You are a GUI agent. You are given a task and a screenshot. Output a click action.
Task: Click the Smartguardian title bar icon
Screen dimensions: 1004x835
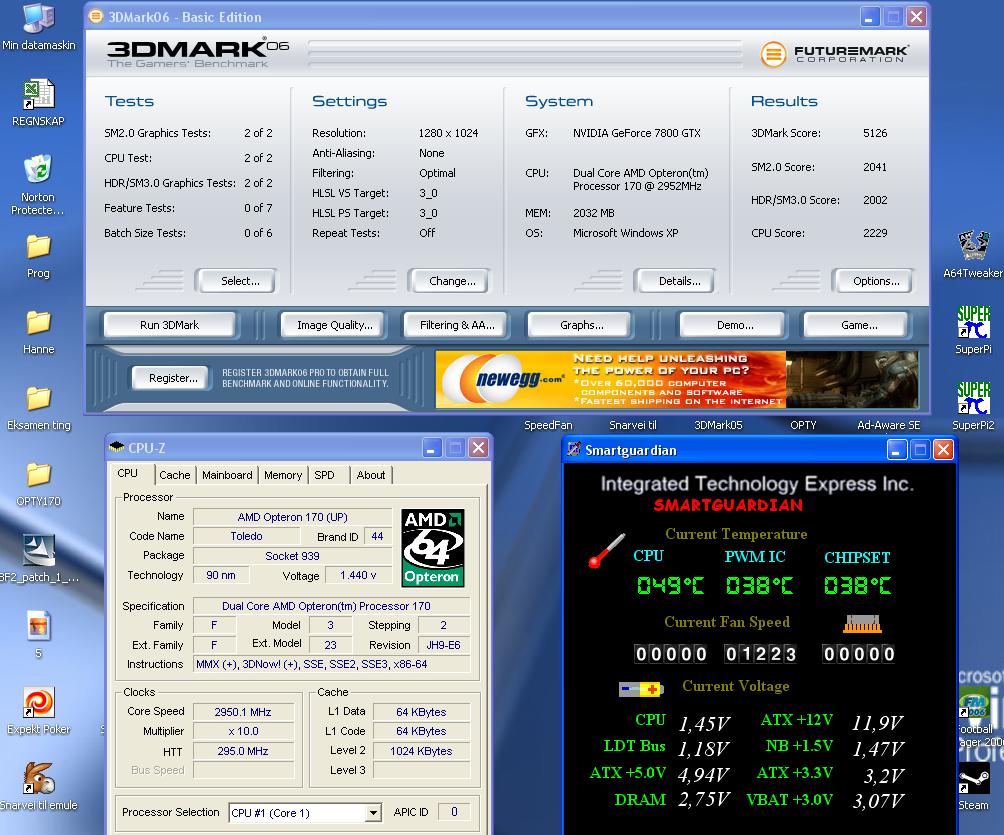(574, 450)
